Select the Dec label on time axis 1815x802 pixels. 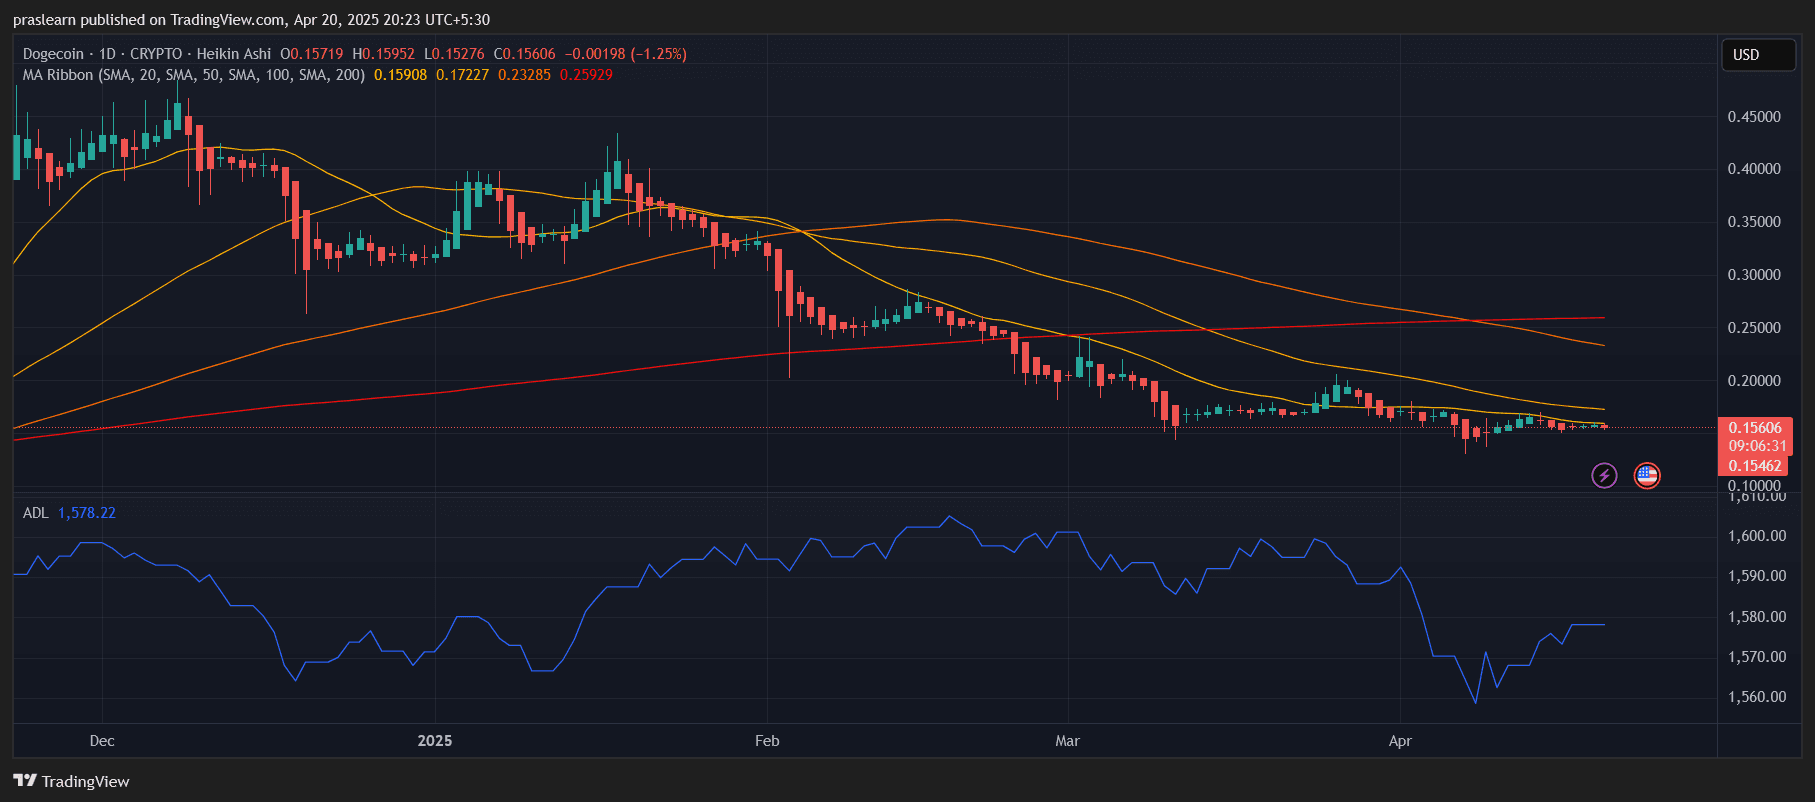tap(102, 741)
